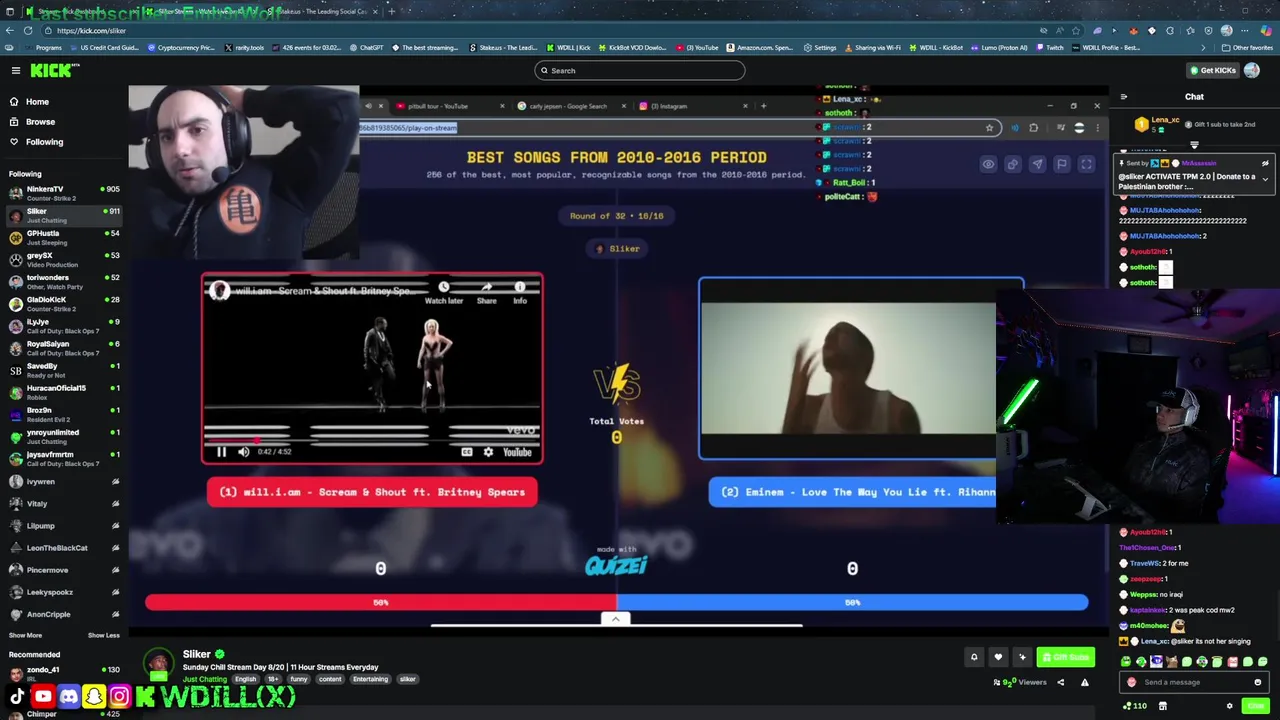Vote for will.i.am - Scream & Shout label

click(372, 492)
